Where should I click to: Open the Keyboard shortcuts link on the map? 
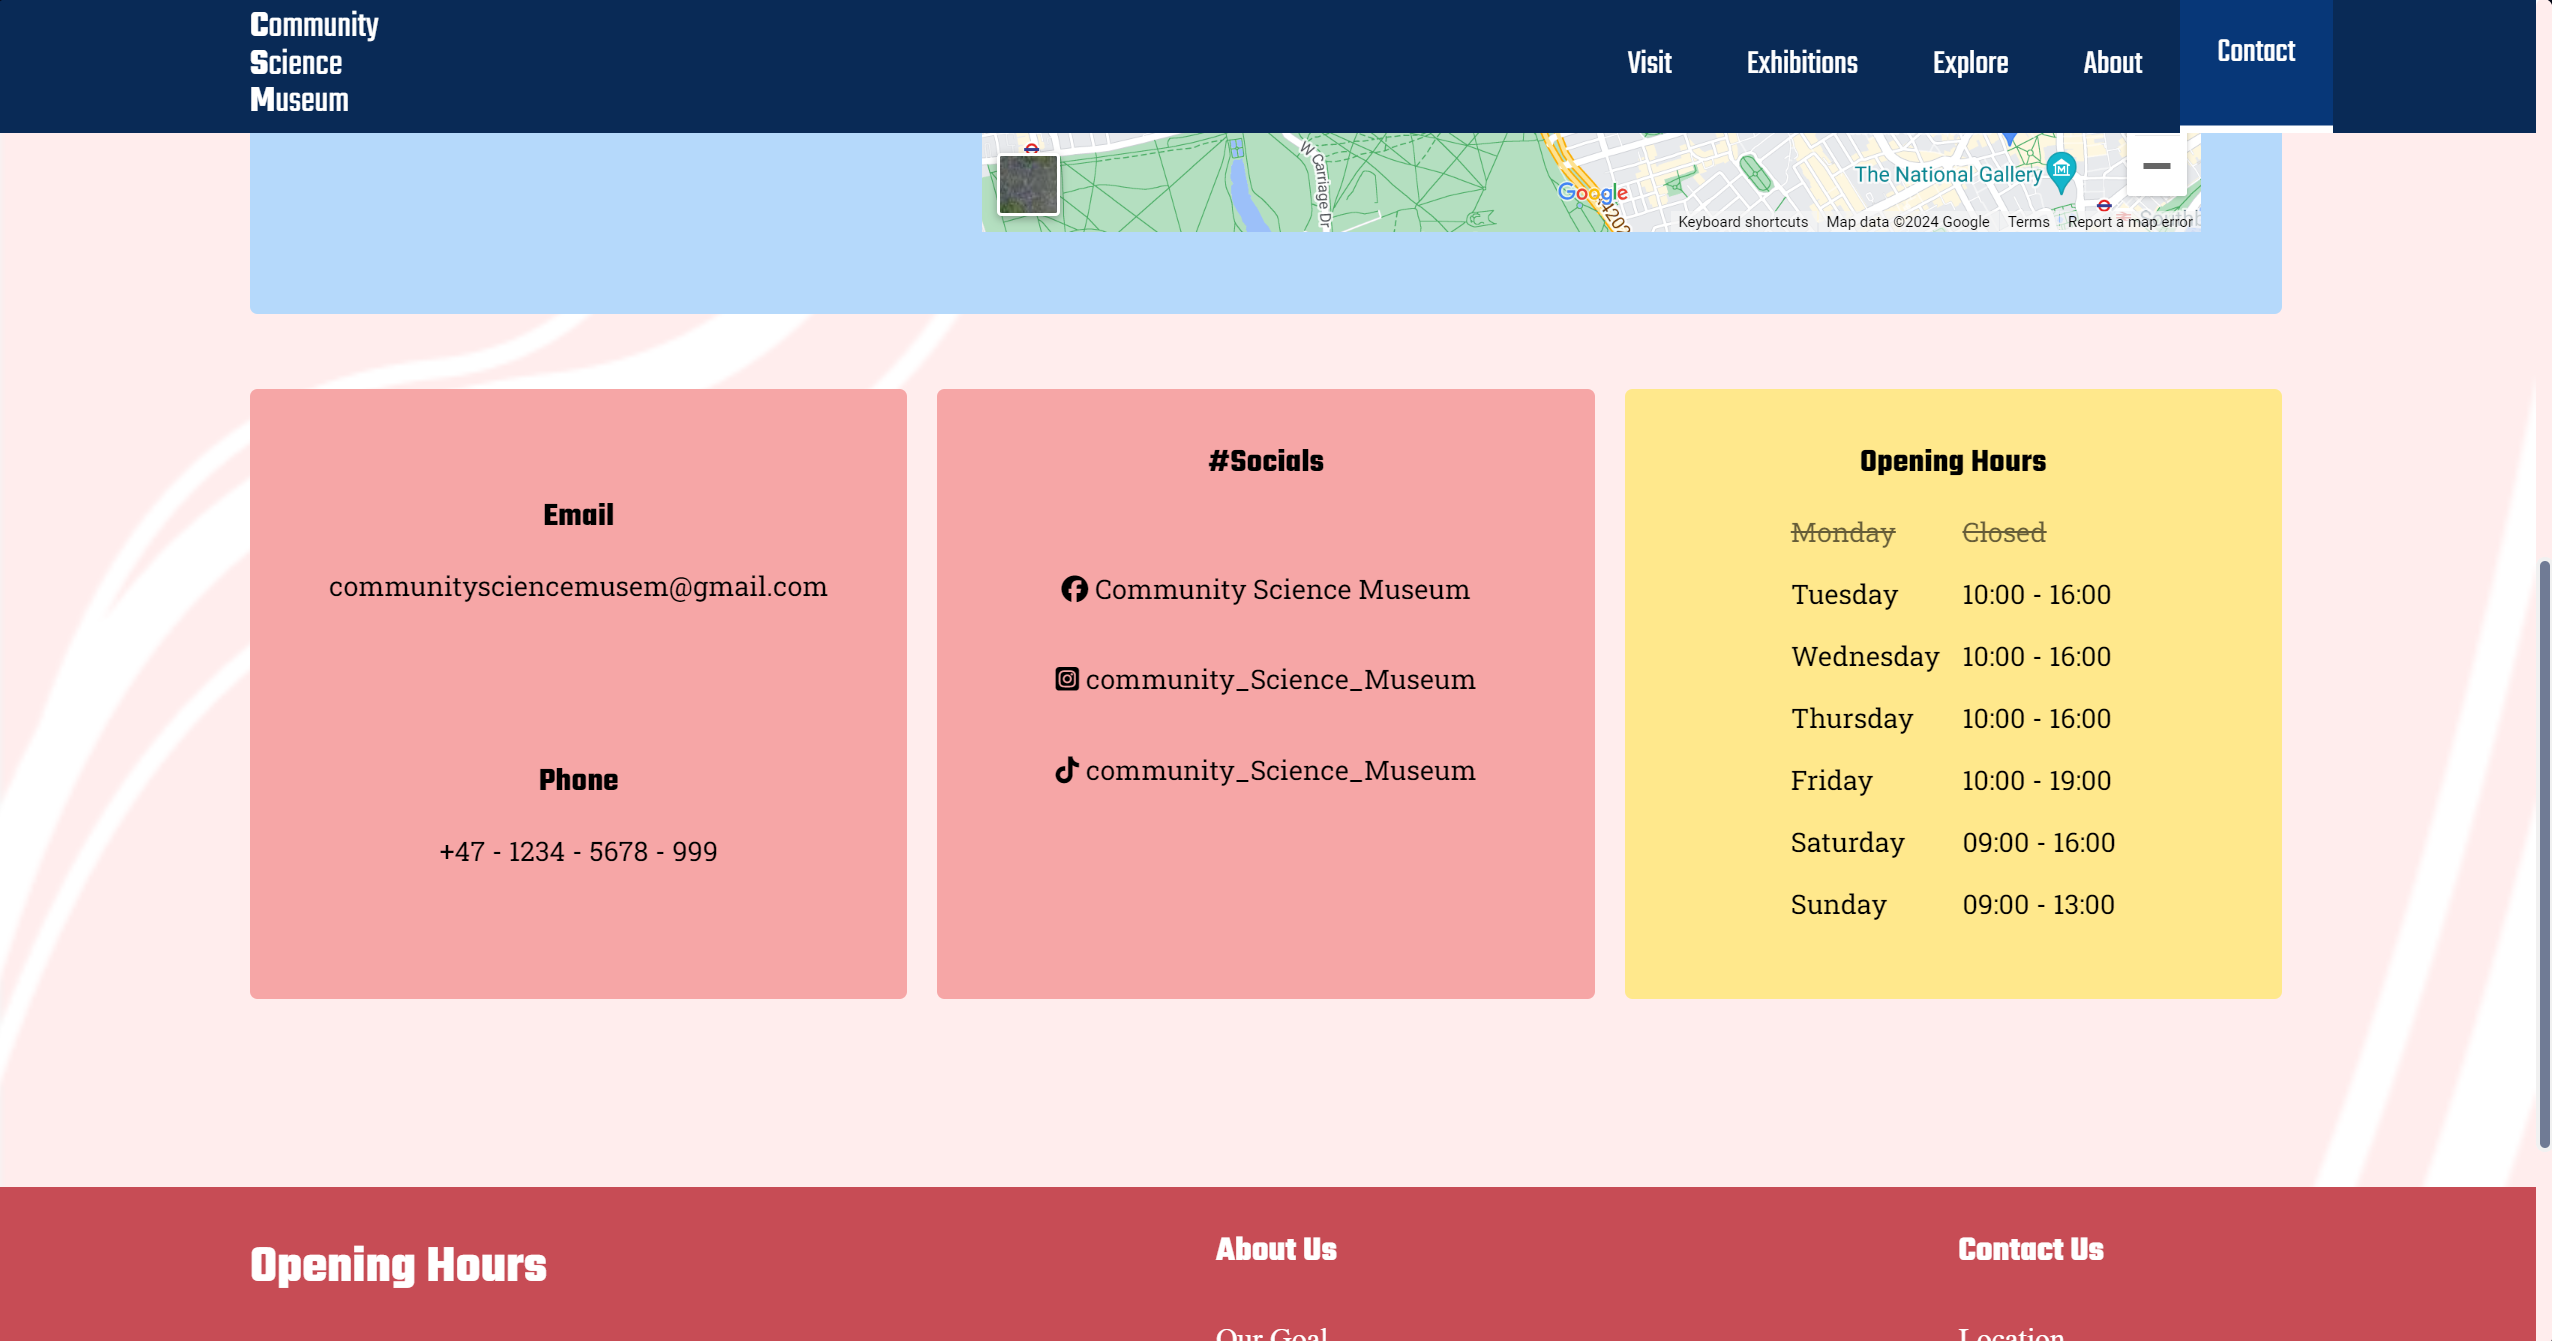coord(1742,221)
